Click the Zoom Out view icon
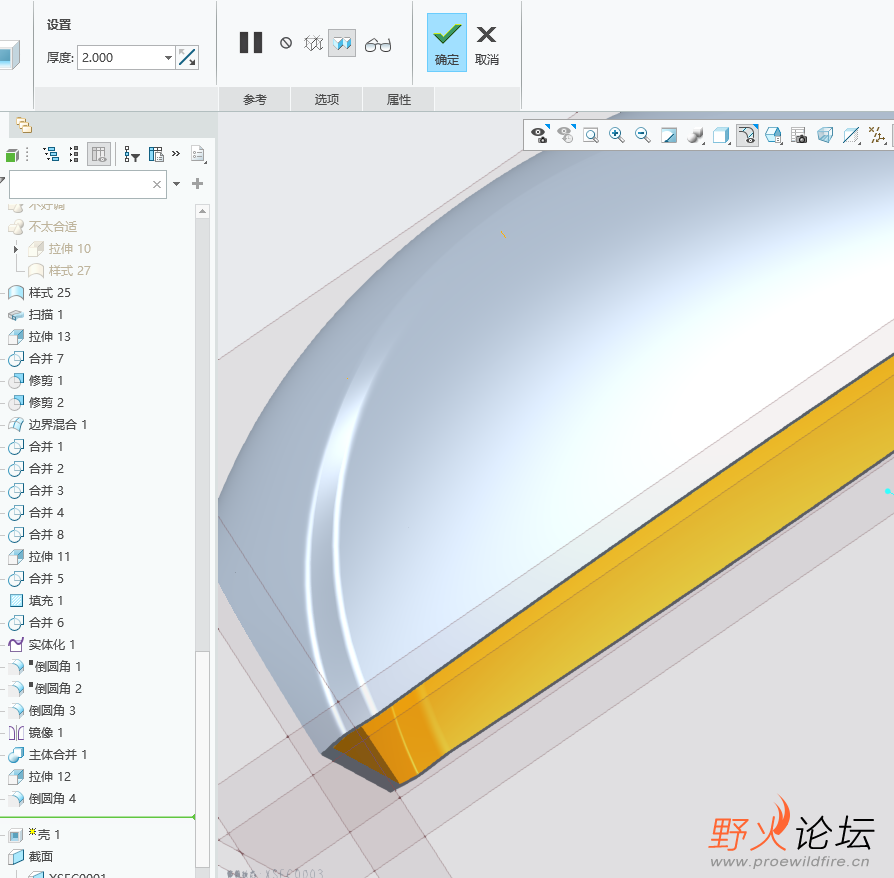The width and height of the screenshot is (894, 878). pos(643,135)
